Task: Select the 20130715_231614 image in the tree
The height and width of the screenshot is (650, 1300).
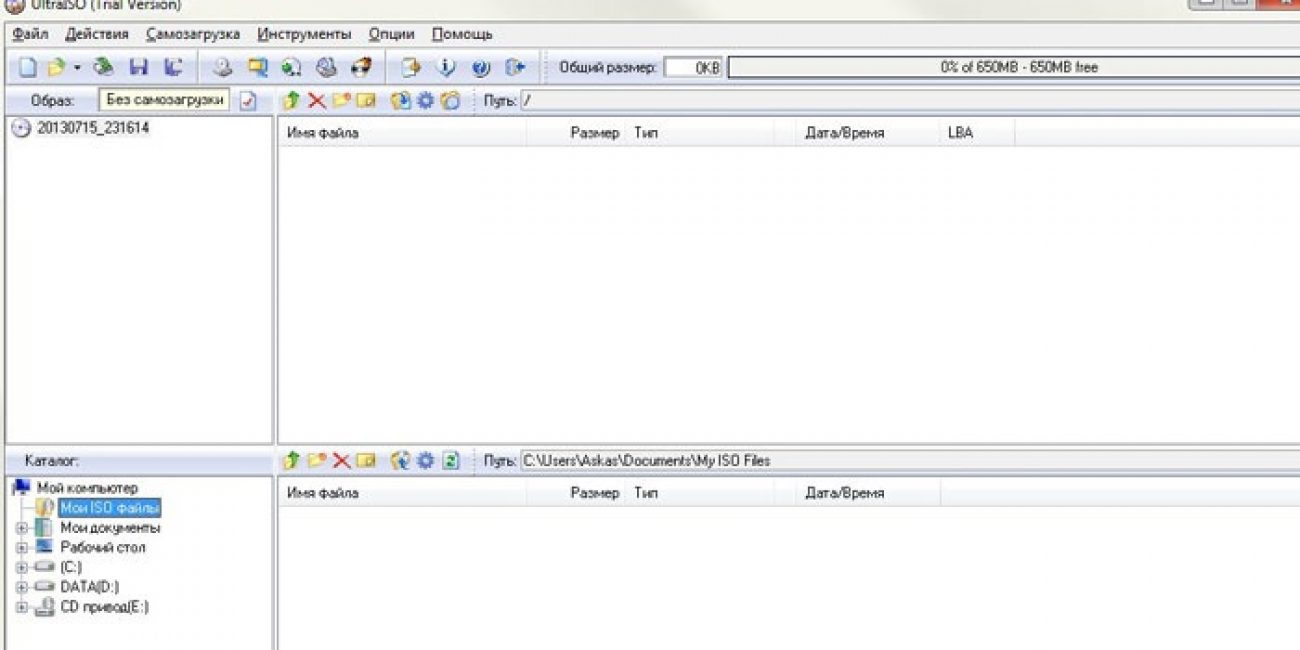Action: coord(92,128)
